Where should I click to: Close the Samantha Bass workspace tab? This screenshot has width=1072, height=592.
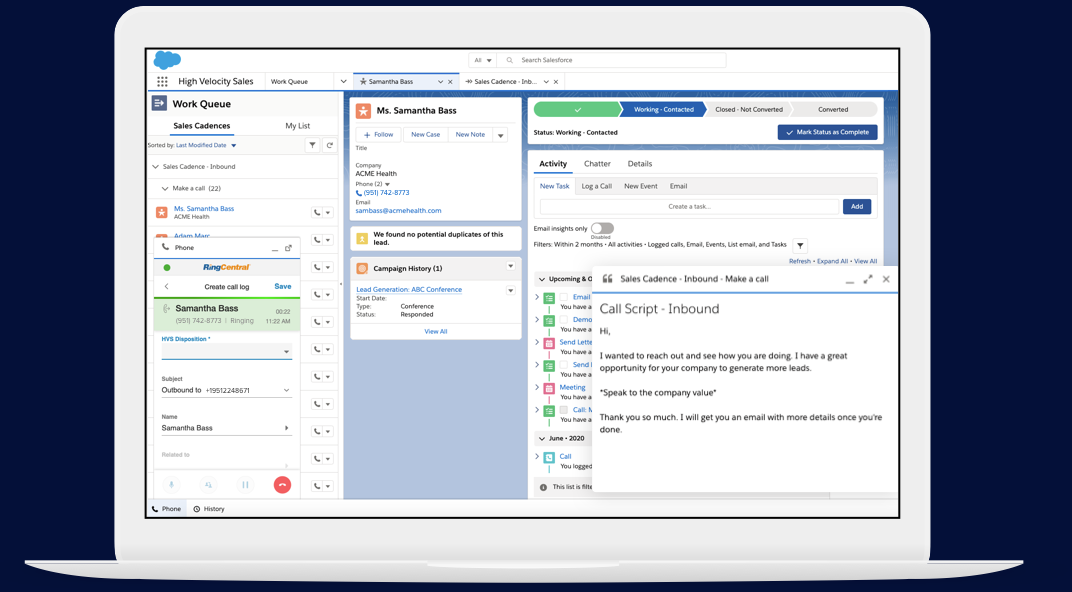click(x=450, y=82)
